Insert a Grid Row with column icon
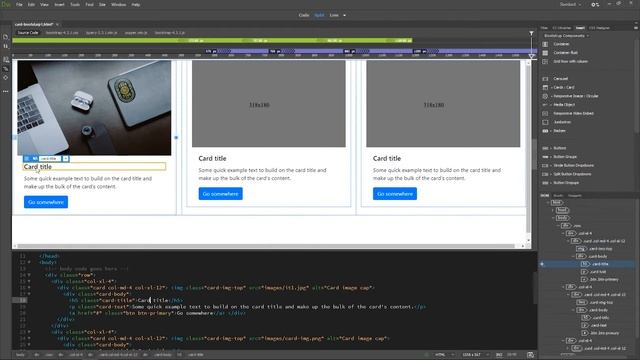 tap(545, 61)
